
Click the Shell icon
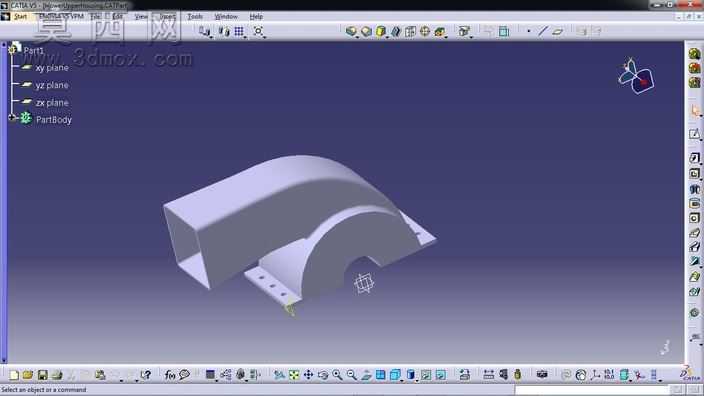coord(396,31)
